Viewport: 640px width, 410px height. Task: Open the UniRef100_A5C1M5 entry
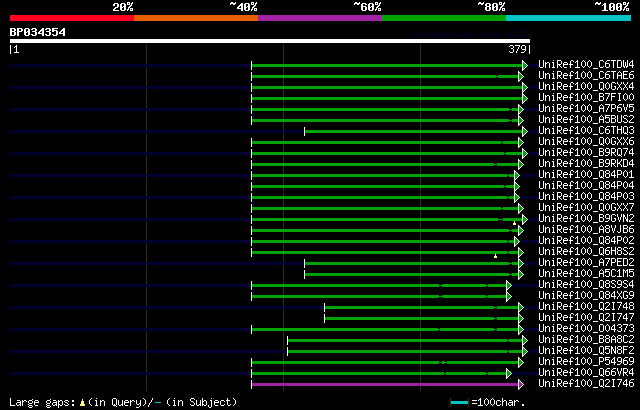(x=586, y=274)
